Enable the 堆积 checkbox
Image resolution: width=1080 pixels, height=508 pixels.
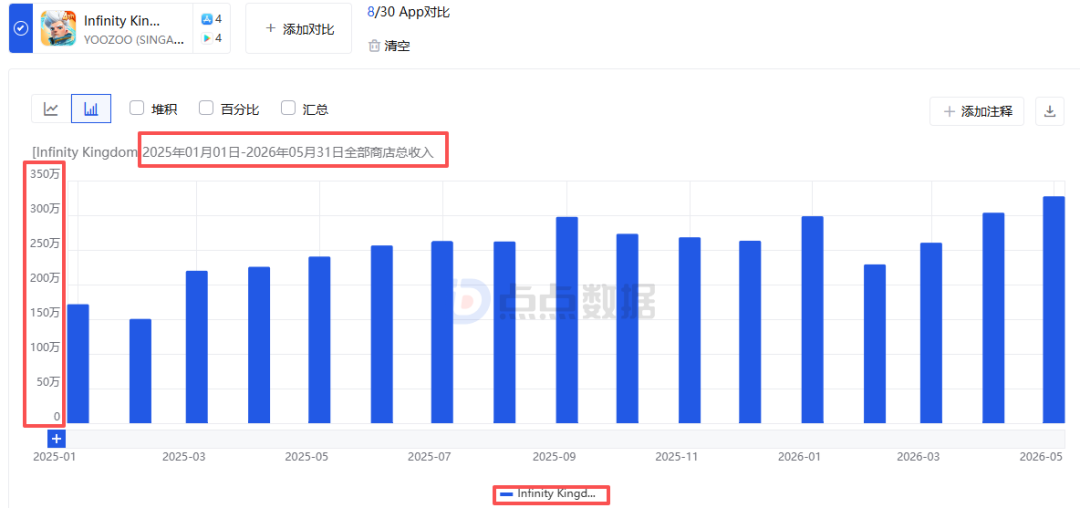point(136,108)
